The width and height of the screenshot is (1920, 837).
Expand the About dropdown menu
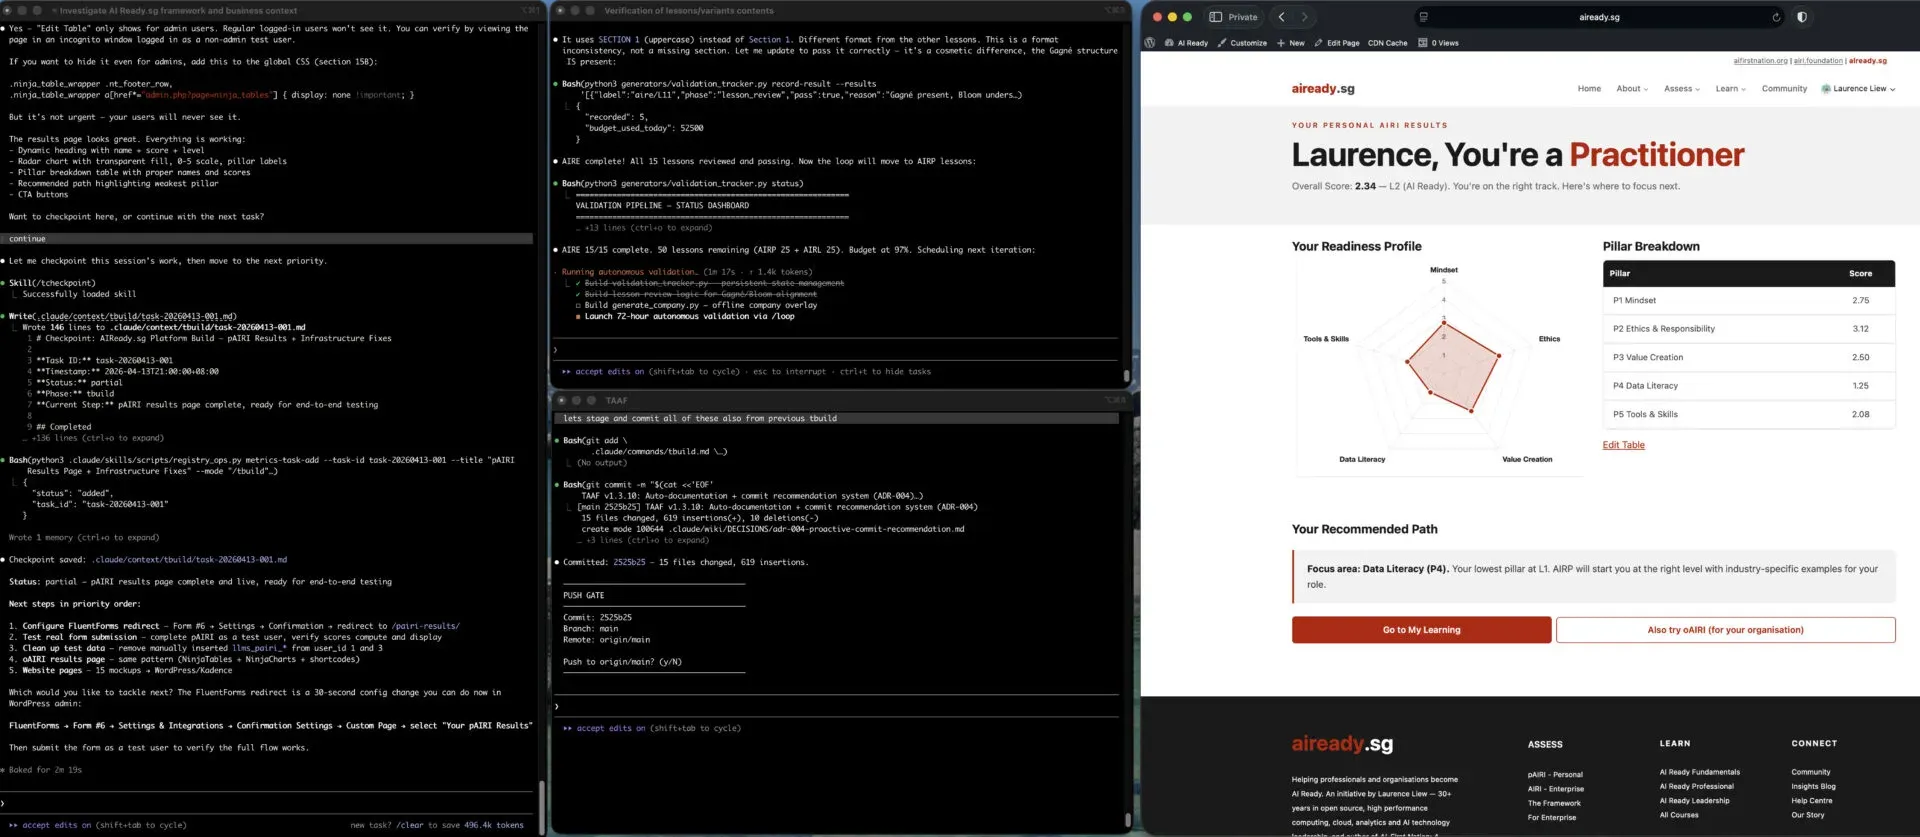(1632, 89)
